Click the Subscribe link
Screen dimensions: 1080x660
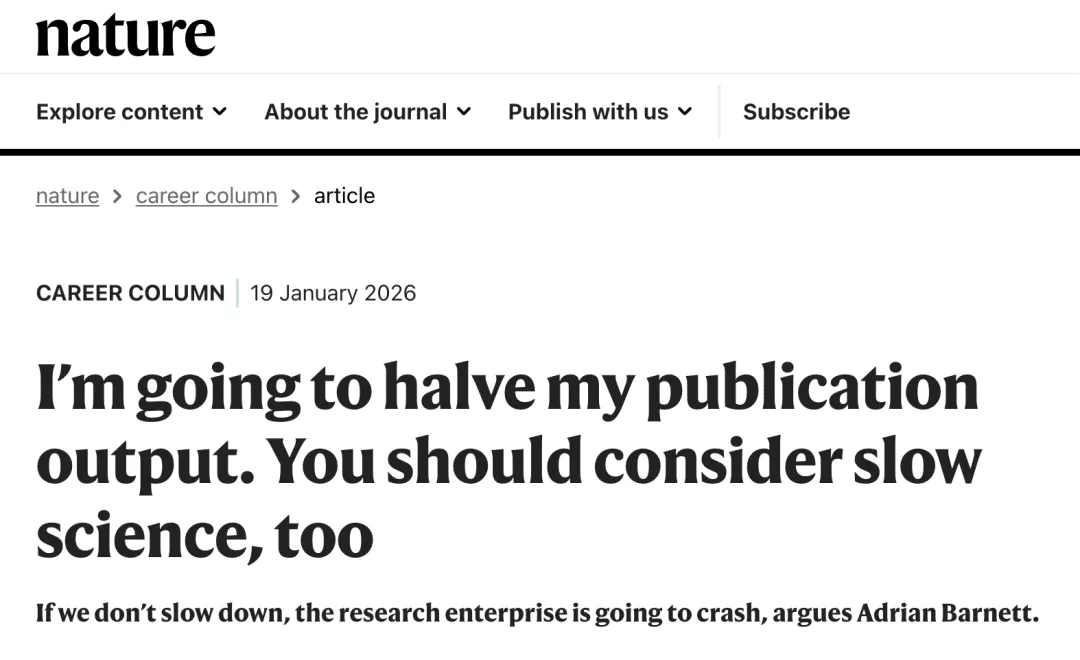pyautogui.click(x=796, y=112)
